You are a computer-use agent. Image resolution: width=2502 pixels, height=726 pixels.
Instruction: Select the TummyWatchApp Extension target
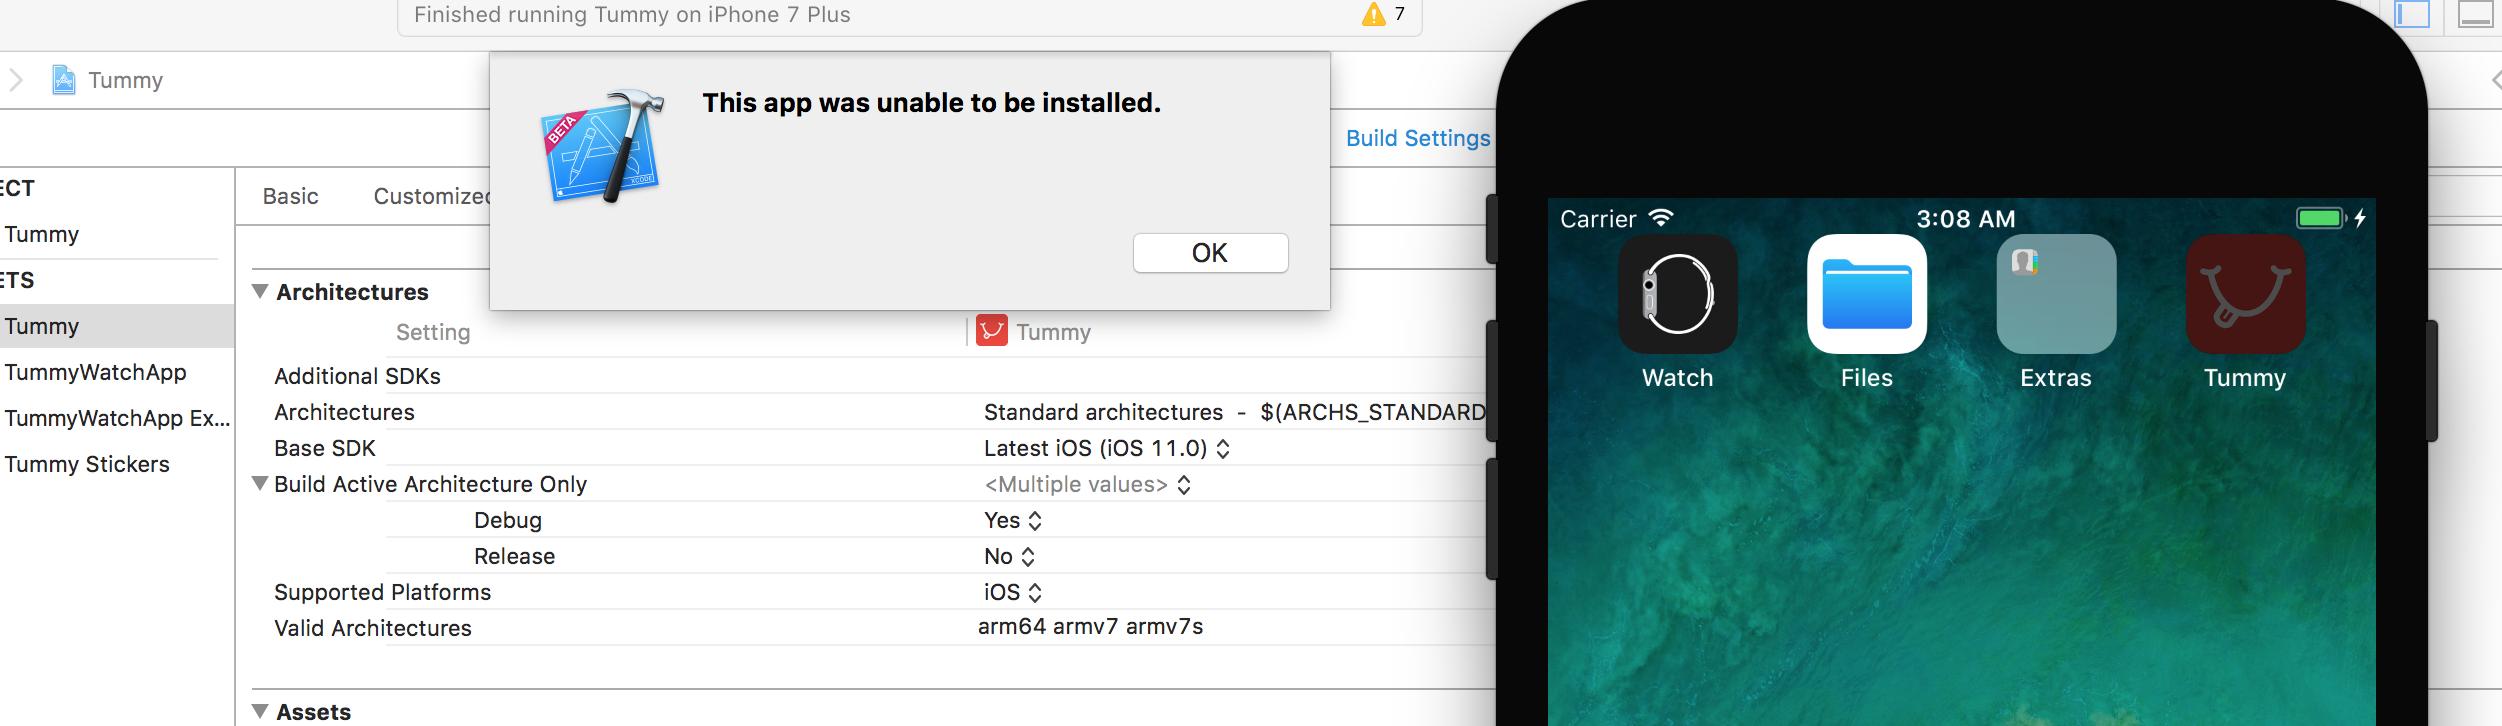click(117, 418)
